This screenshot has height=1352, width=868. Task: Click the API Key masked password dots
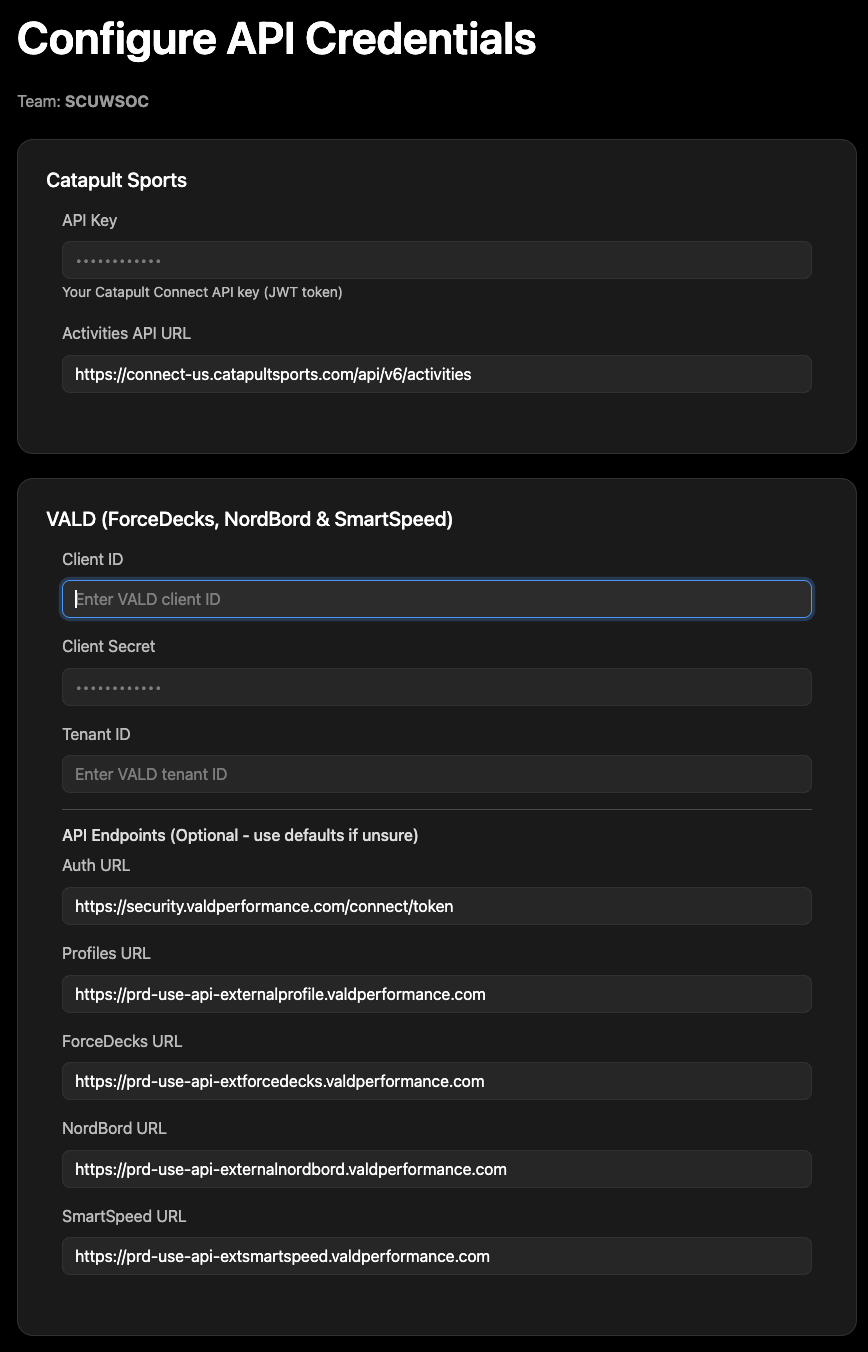pyautogui.click(x=117, y=260)
